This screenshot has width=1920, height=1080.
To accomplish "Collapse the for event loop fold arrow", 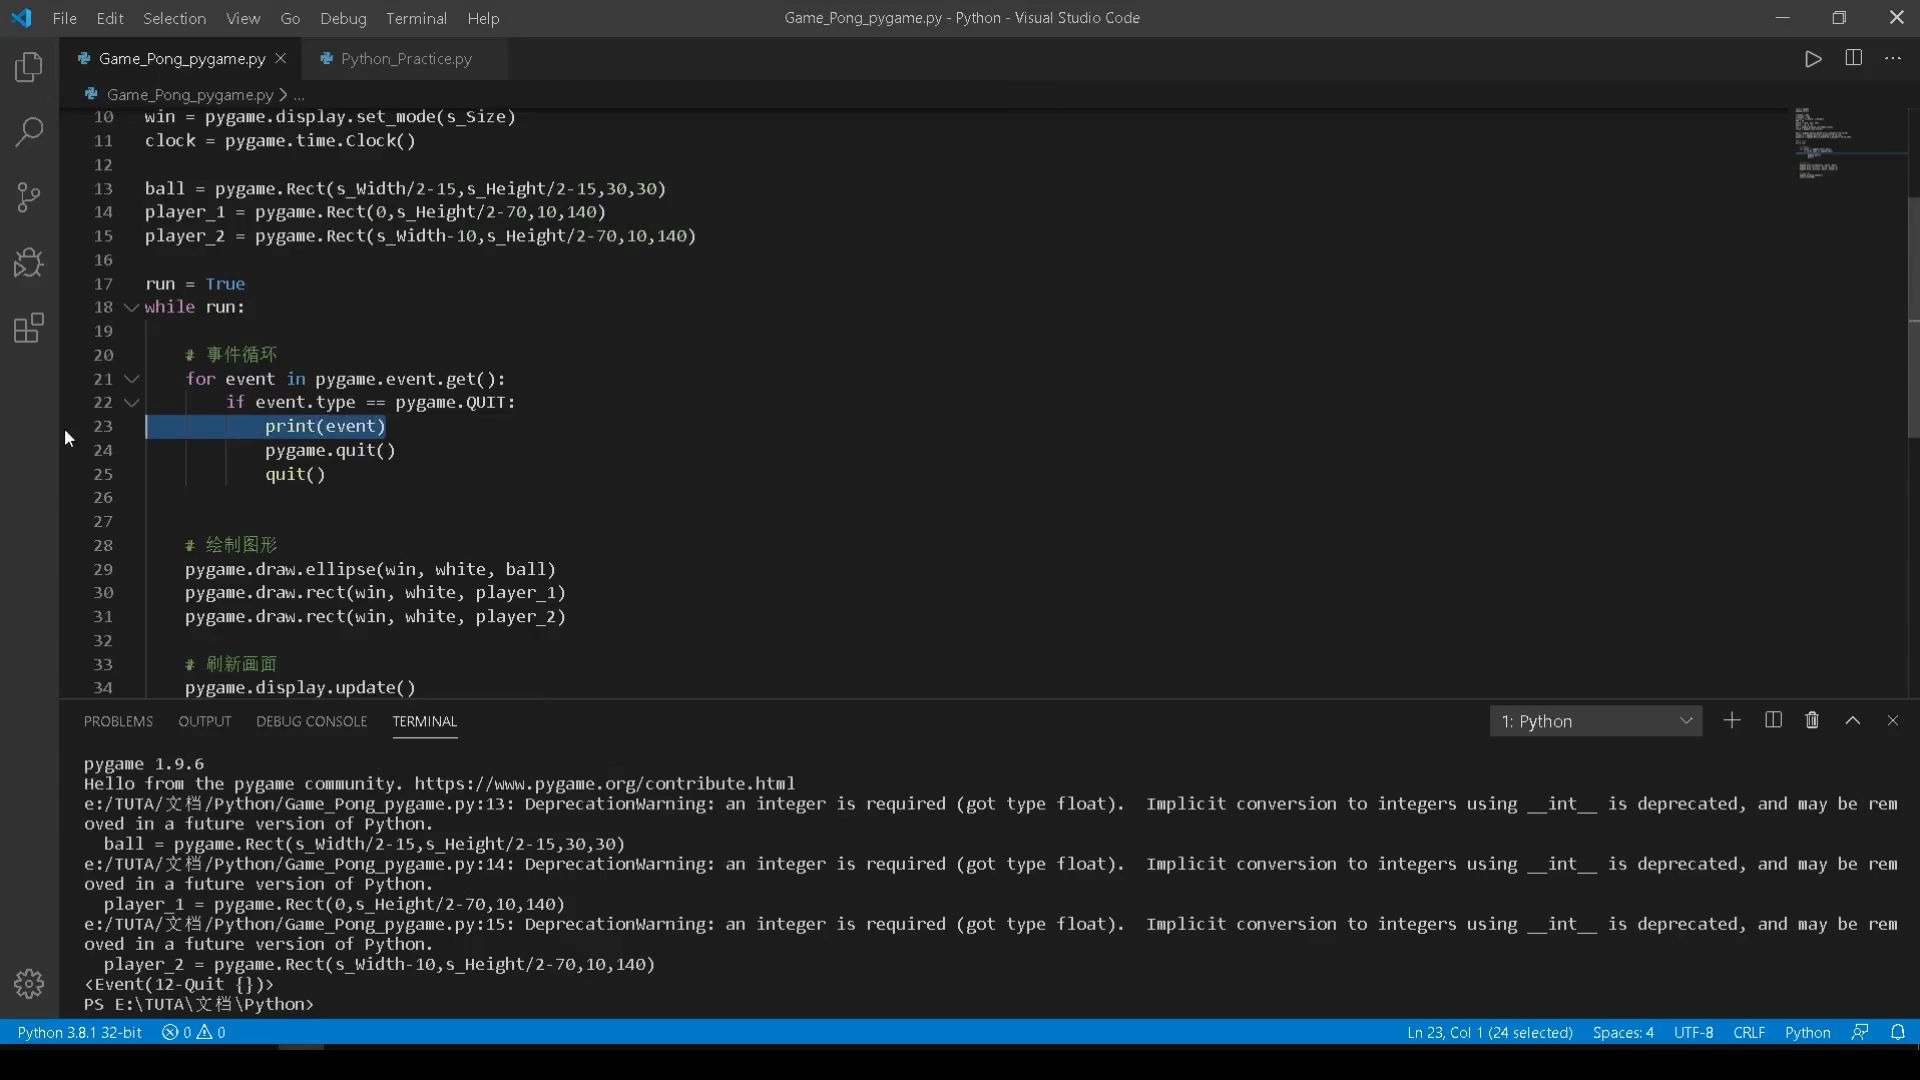I will click(x=131, y=379).
